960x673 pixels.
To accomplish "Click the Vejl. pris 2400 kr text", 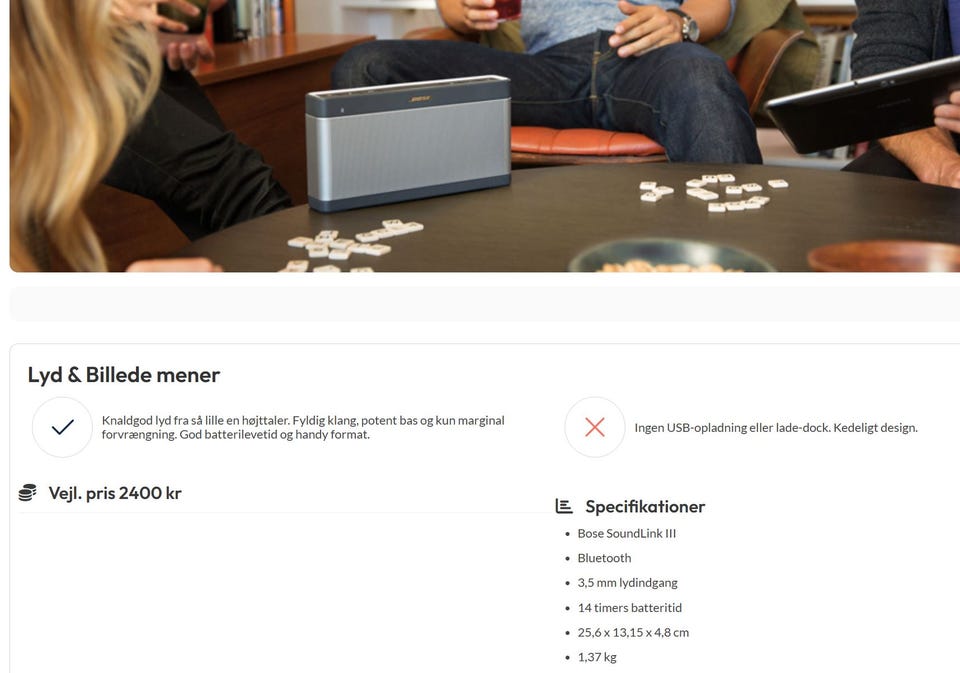I will click(115, 493).
